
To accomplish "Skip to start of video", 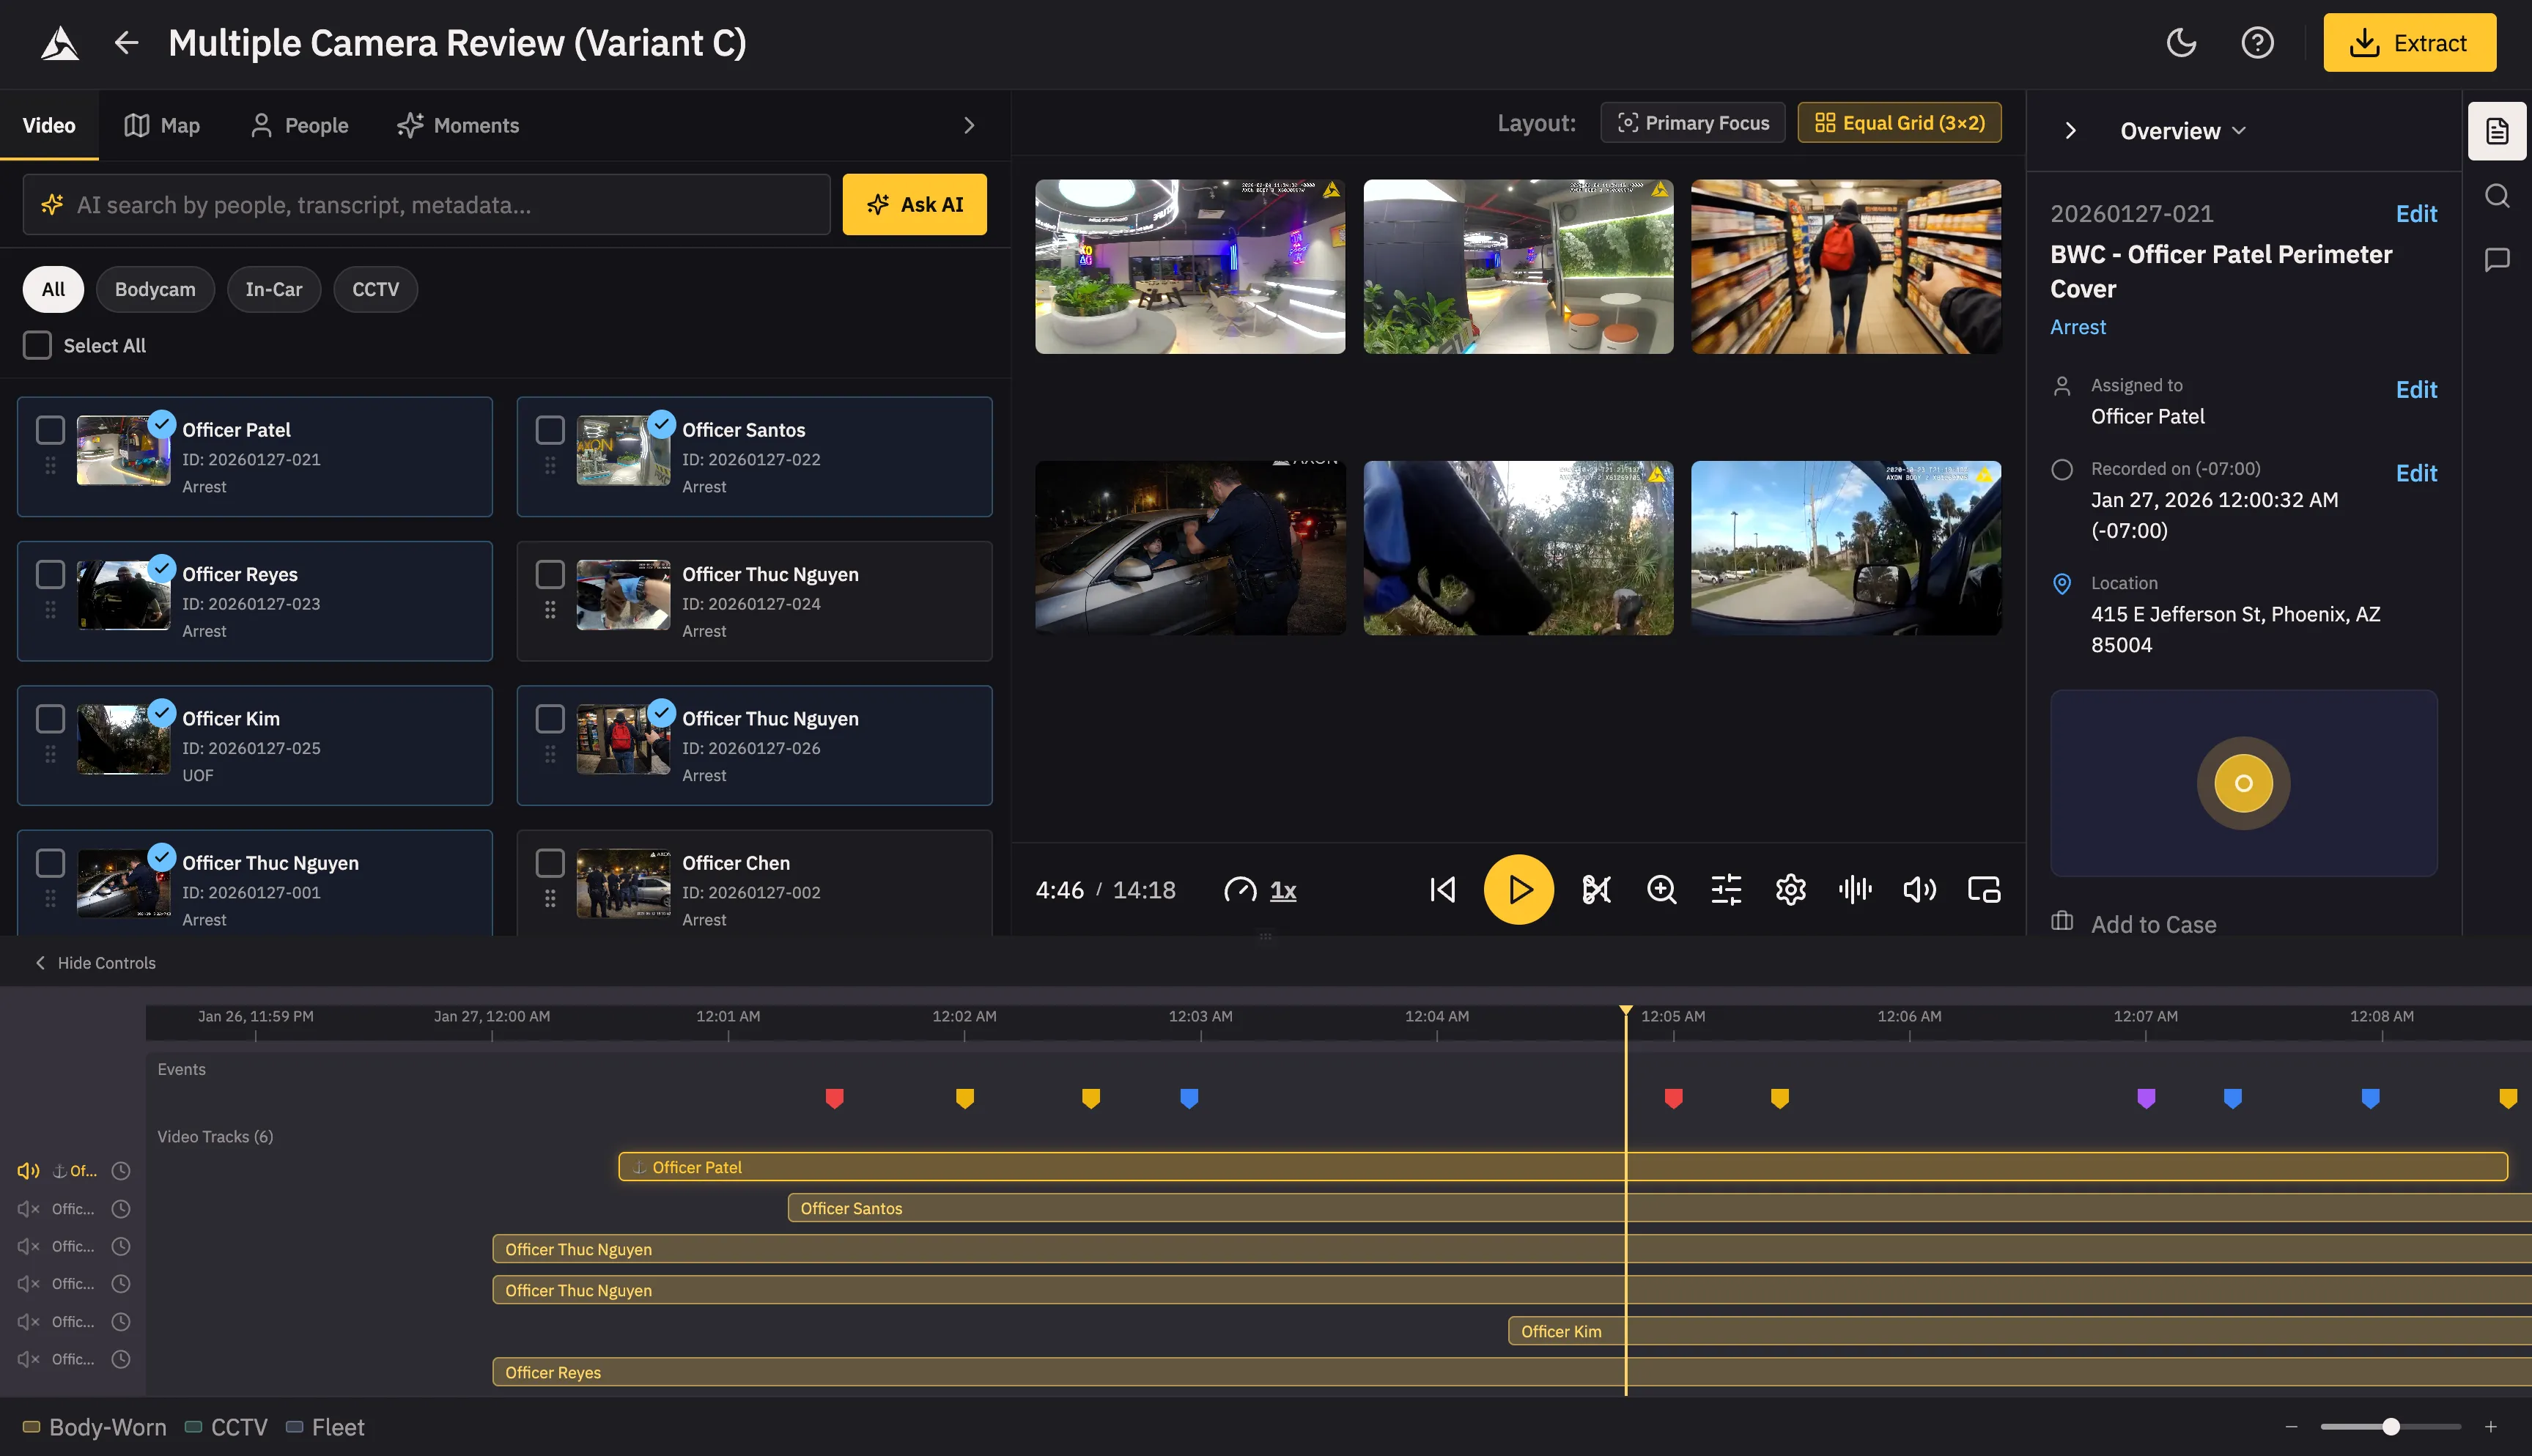I will pyautogui.click(x=1442, y=889).
